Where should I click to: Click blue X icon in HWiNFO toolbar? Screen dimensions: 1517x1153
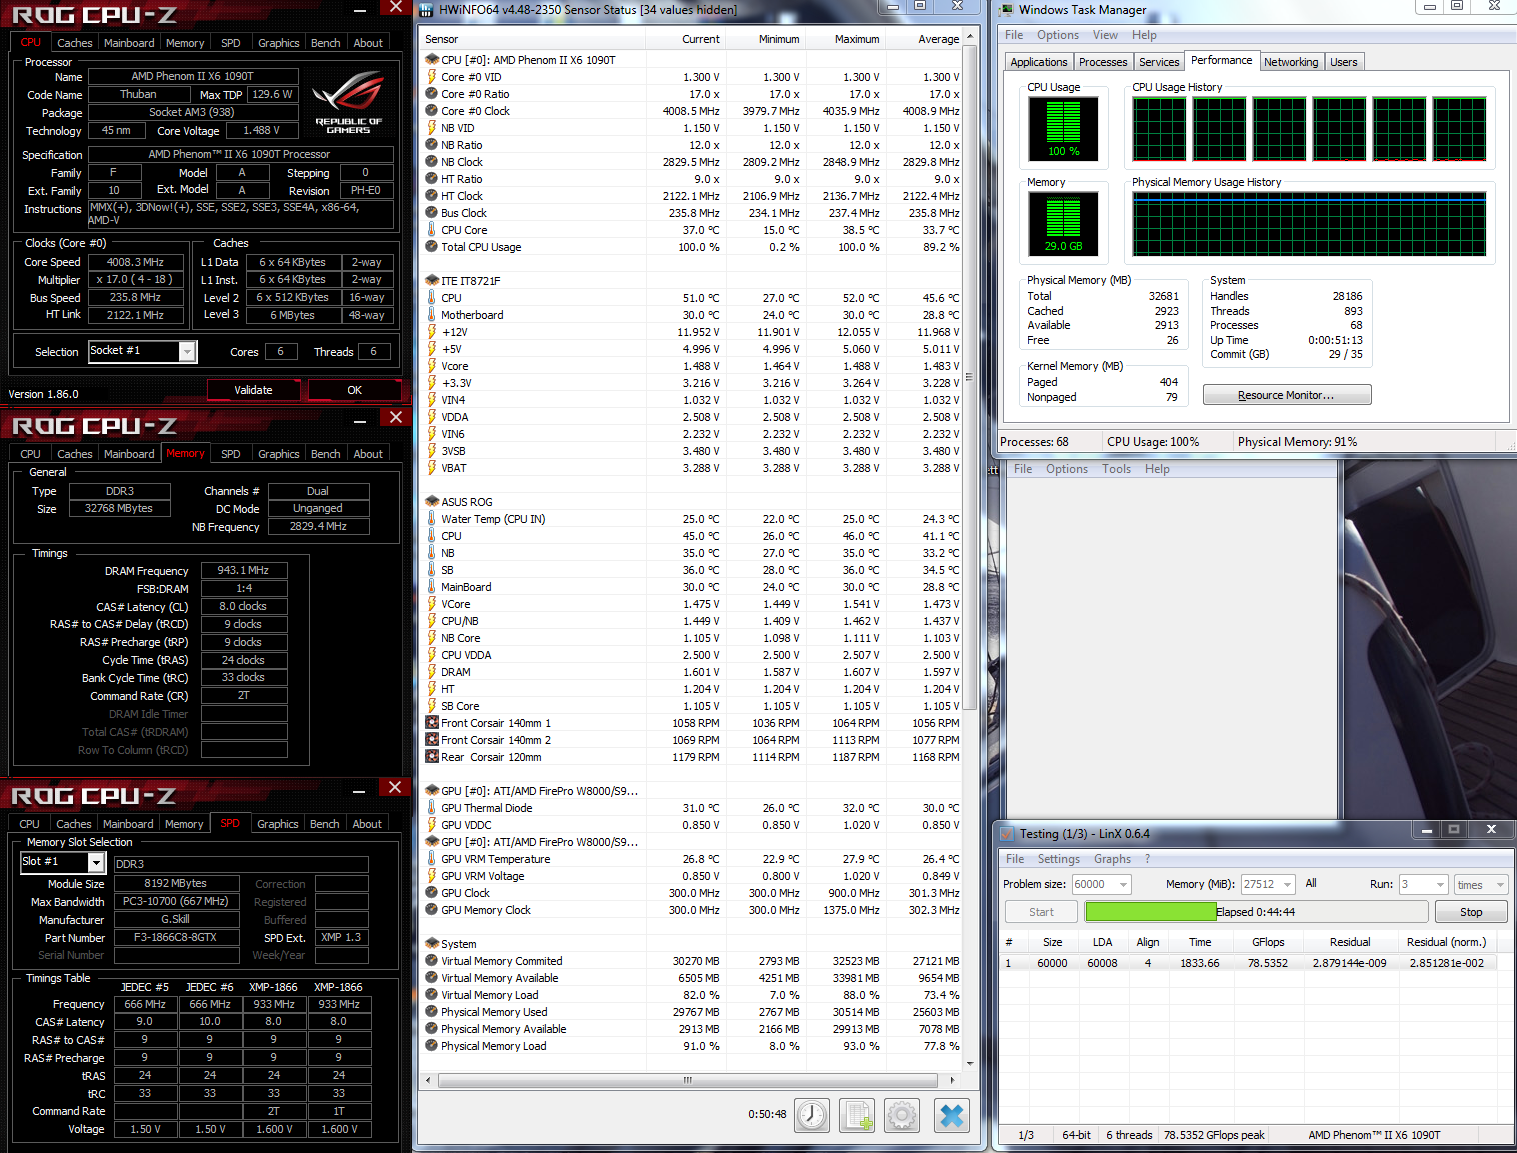952,1115
